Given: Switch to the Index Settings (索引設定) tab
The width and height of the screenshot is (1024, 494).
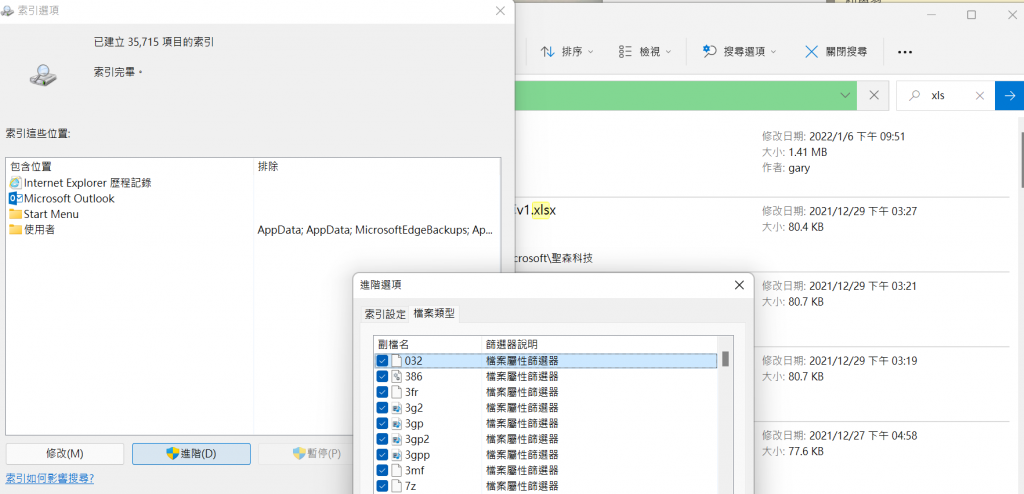Looking at the screenshot, I should point(385,314).
